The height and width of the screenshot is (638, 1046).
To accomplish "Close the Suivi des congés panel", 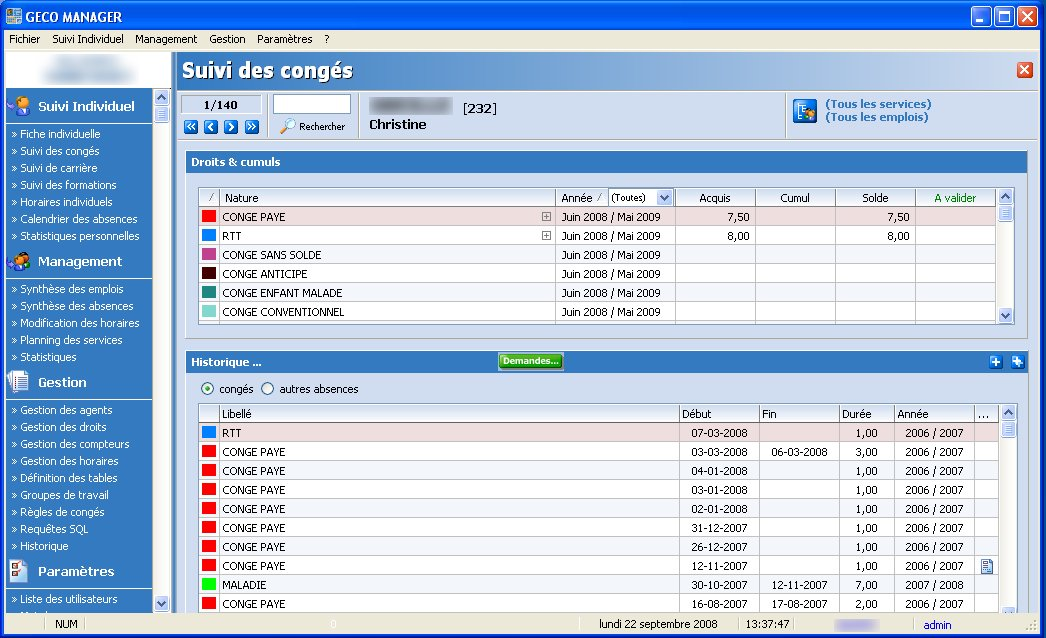I will coord(1024,70).
